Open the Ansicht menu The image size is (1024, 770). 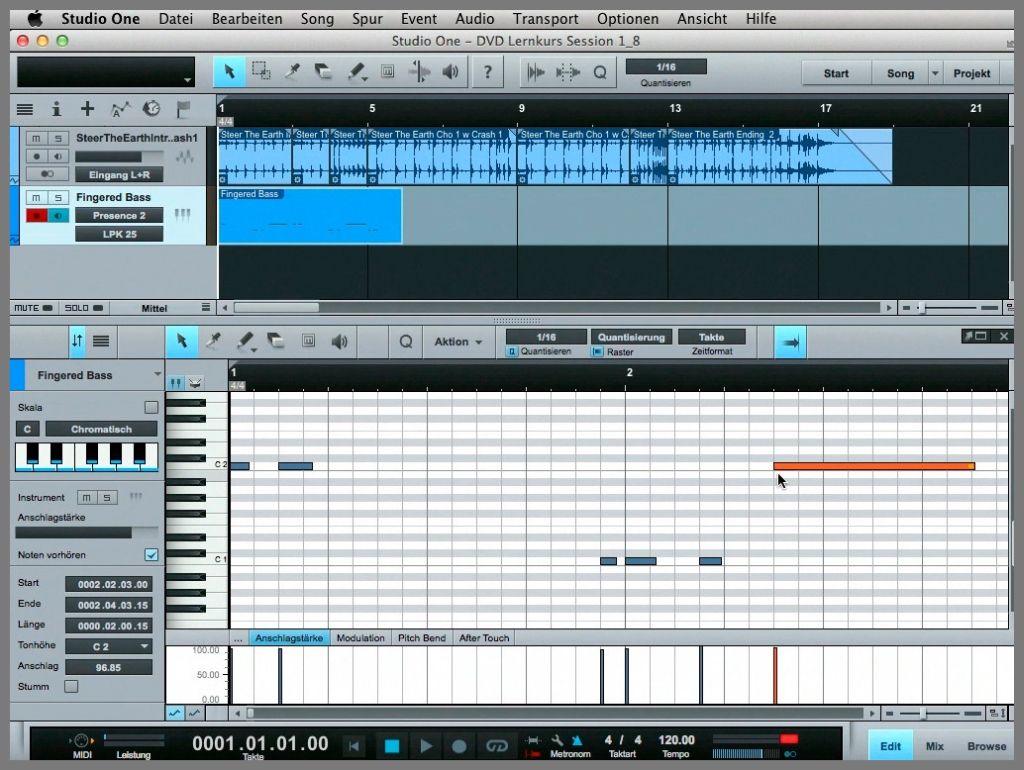click(x=702, y=19)
